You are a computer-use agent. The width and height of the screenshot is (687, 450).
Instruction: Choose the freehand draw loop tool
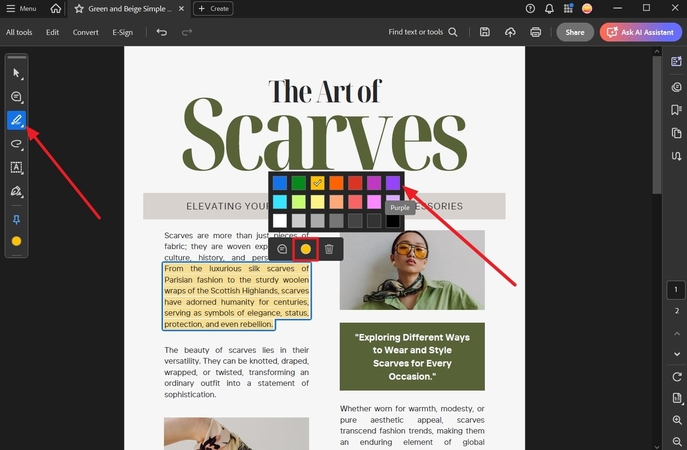coord(16,144)
